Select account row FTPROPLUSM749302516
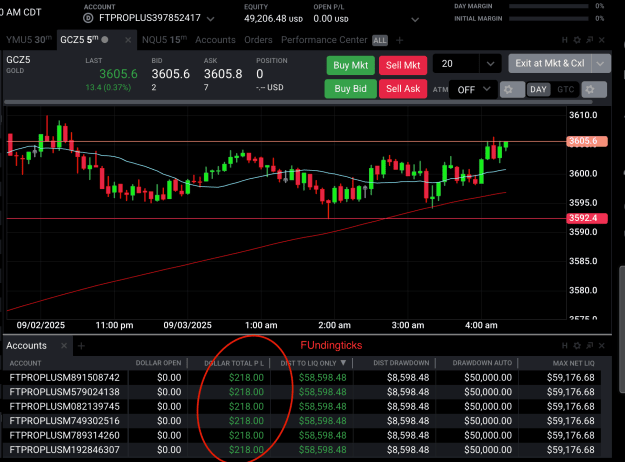 tap(302, 421)
